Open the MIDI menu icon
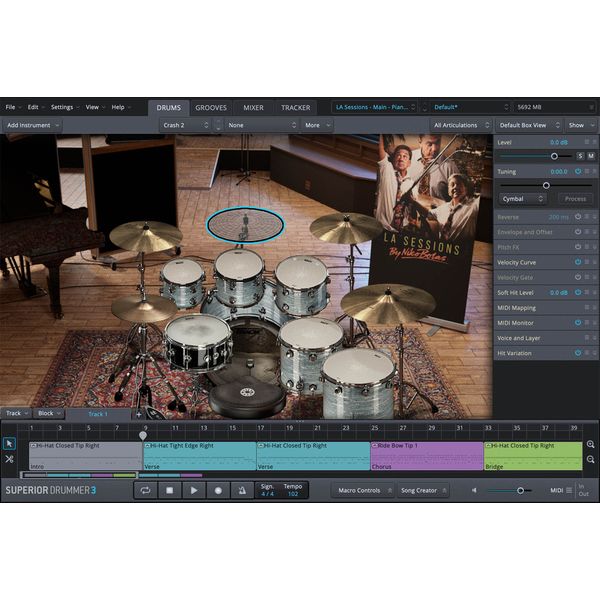The image size is (600, 600). coord(569,490)
